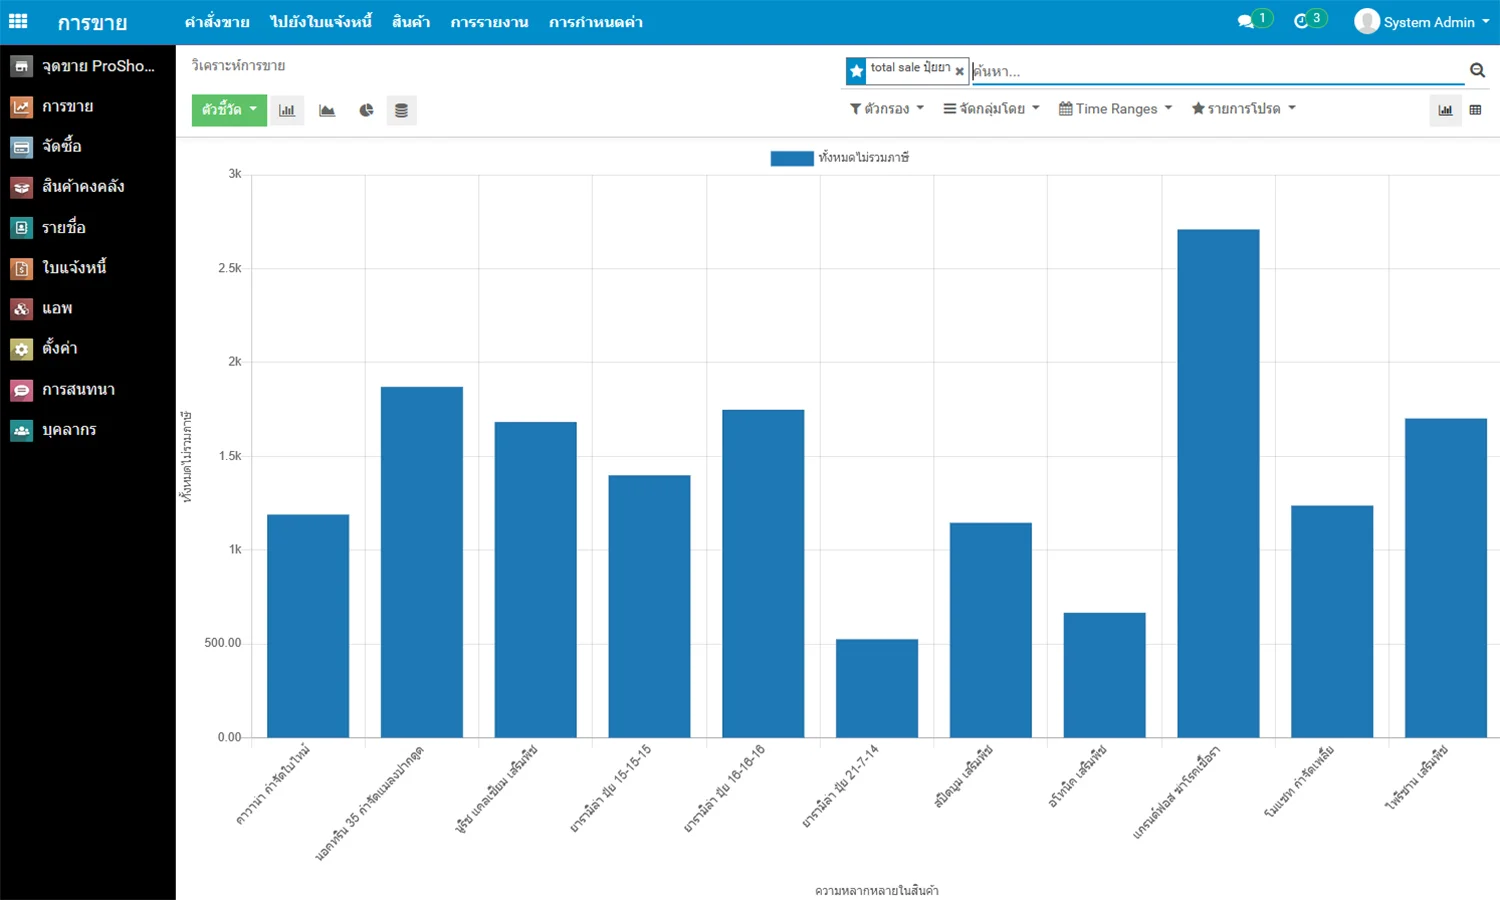This screenshot has height=900, width=1500.
Task: Open the apps grid menu icon
Action: (18, 21)
